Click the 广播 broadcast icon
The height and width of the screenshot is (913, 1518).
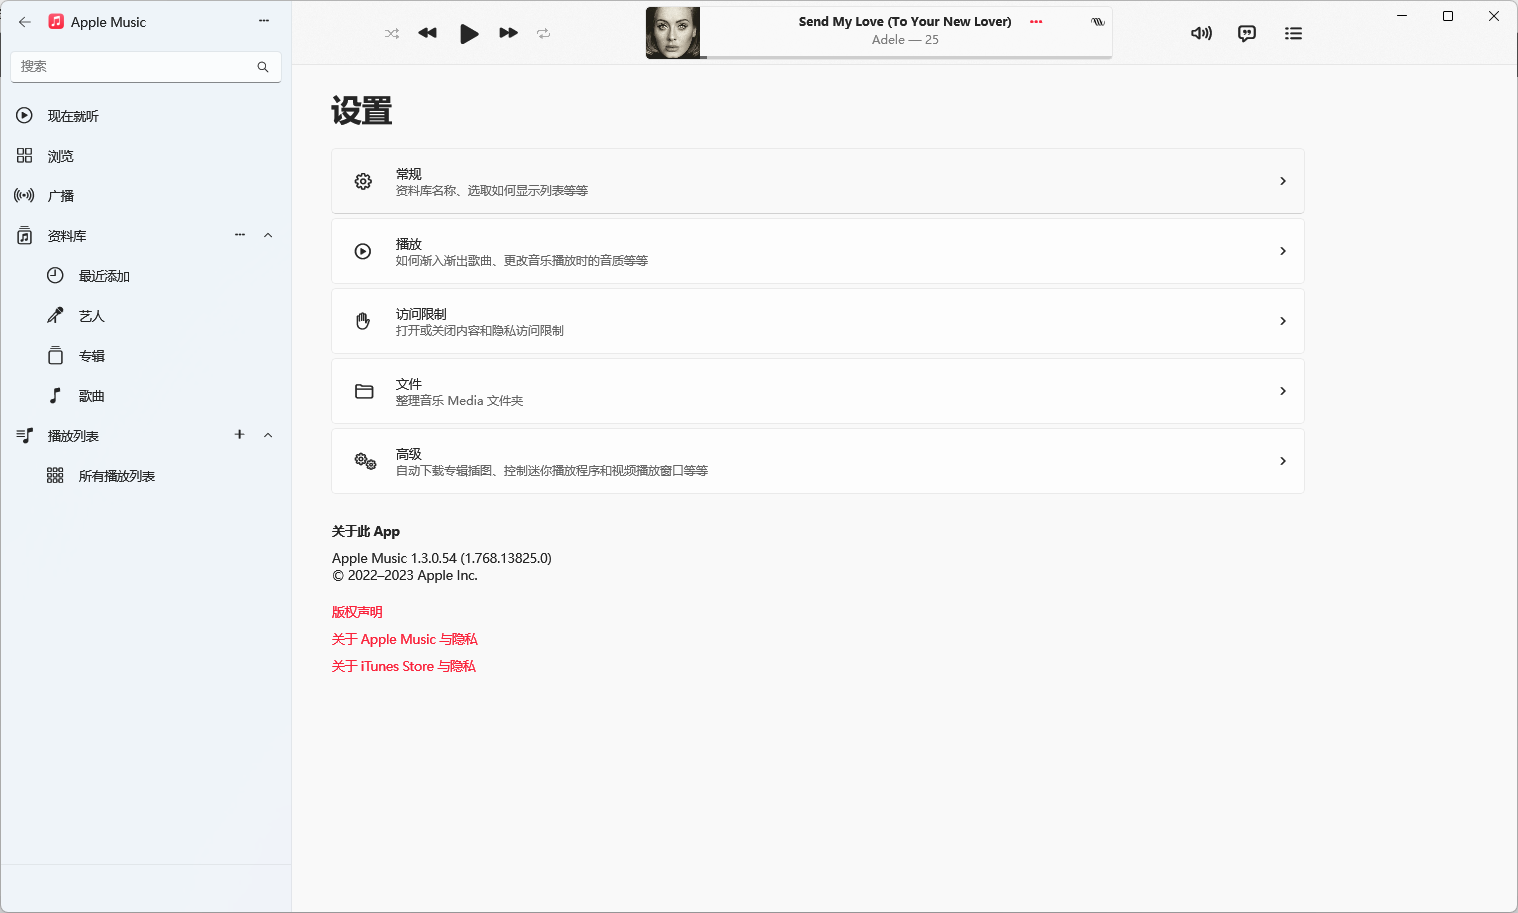pos(24,196)
